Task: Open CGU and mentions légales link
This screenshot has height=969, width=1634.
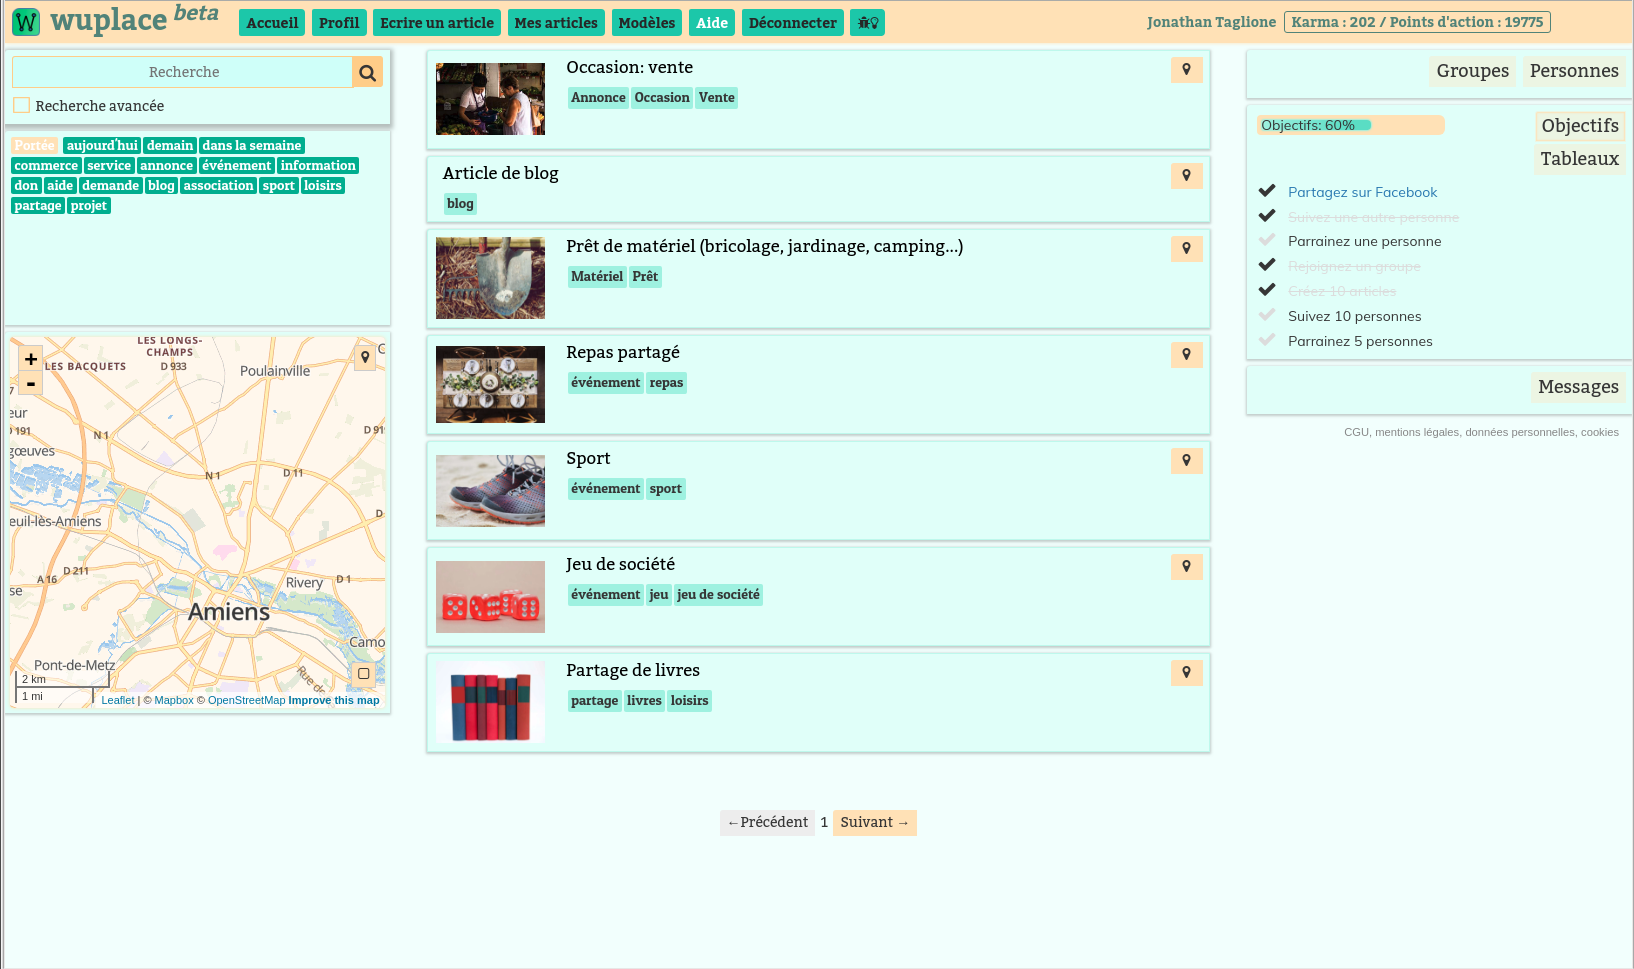Action: (x=1481, y=432)
